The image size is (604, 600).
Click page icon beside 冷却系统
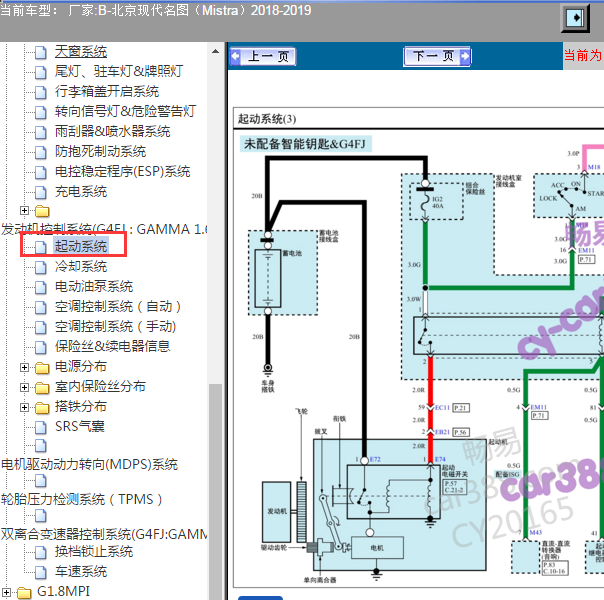tap(41, 267)
